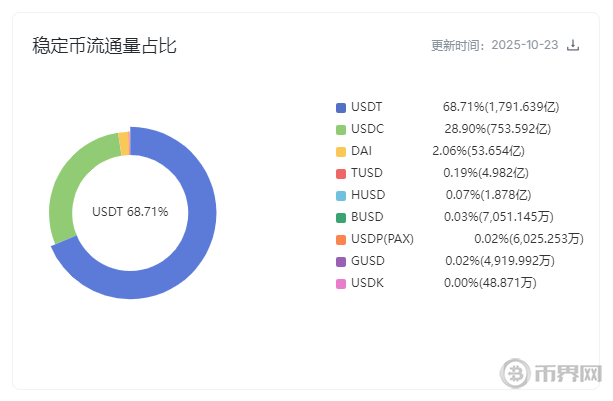Toggle the TUSD series via its legend name

[367, 173]
